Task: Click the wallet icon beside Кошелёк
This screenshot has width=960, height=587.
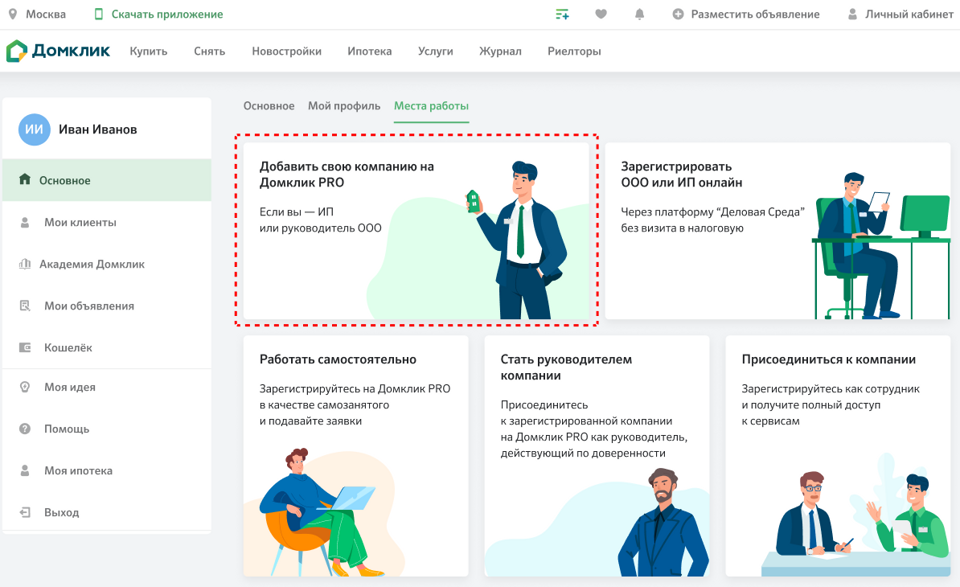Action: click(x=24, y=347)
